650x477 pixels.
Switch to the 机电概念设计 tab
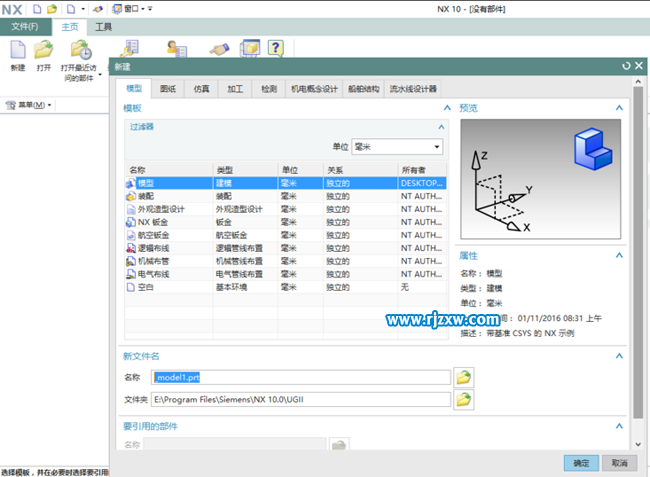[314, 89]
